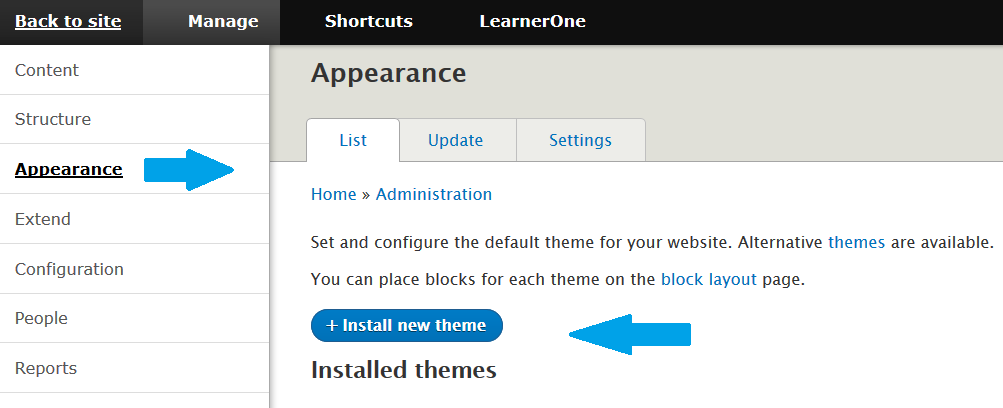Go to Content in the sidebar
This screenshot has width=1003, height=408.
134,70
